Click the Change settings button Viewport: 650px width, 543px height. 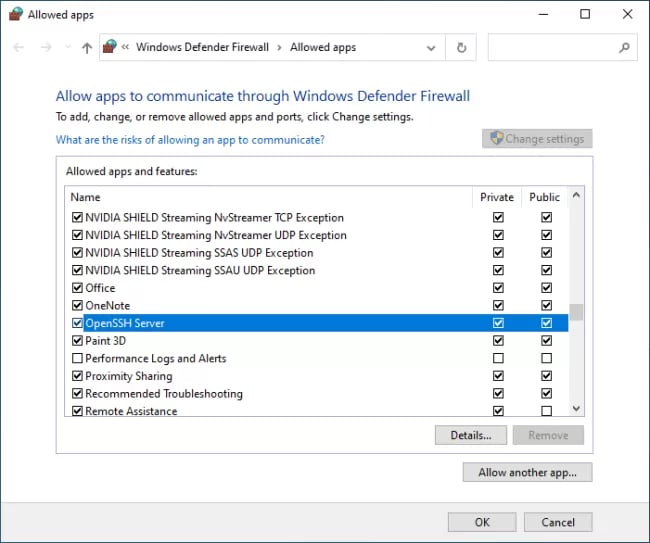(x=537, y=139)
